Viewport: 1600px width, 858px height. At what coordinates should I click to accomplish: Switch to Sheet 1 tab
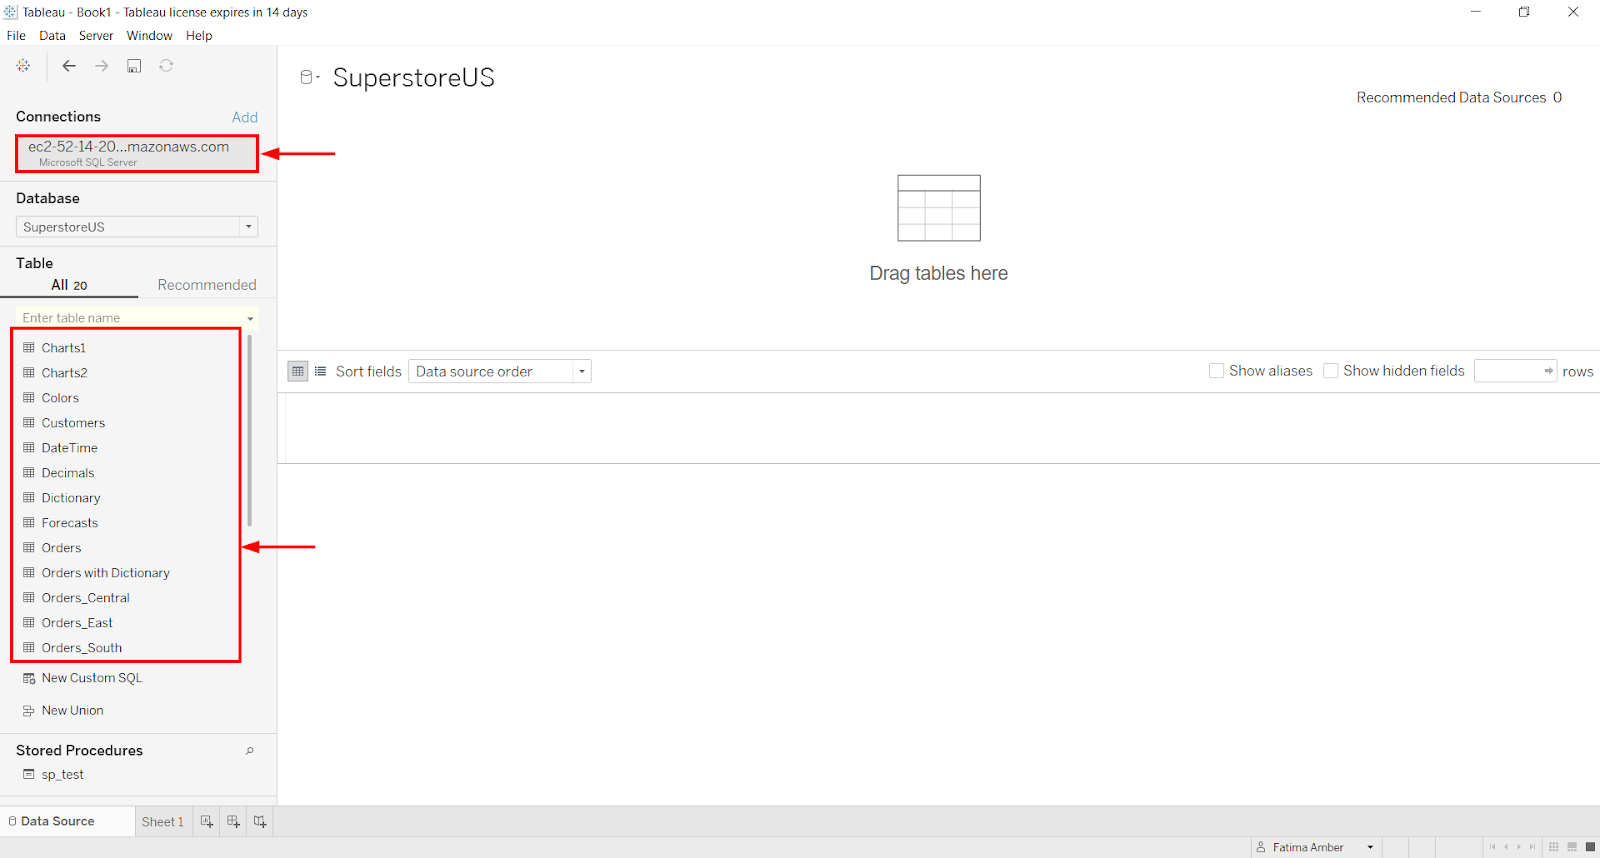162,822
